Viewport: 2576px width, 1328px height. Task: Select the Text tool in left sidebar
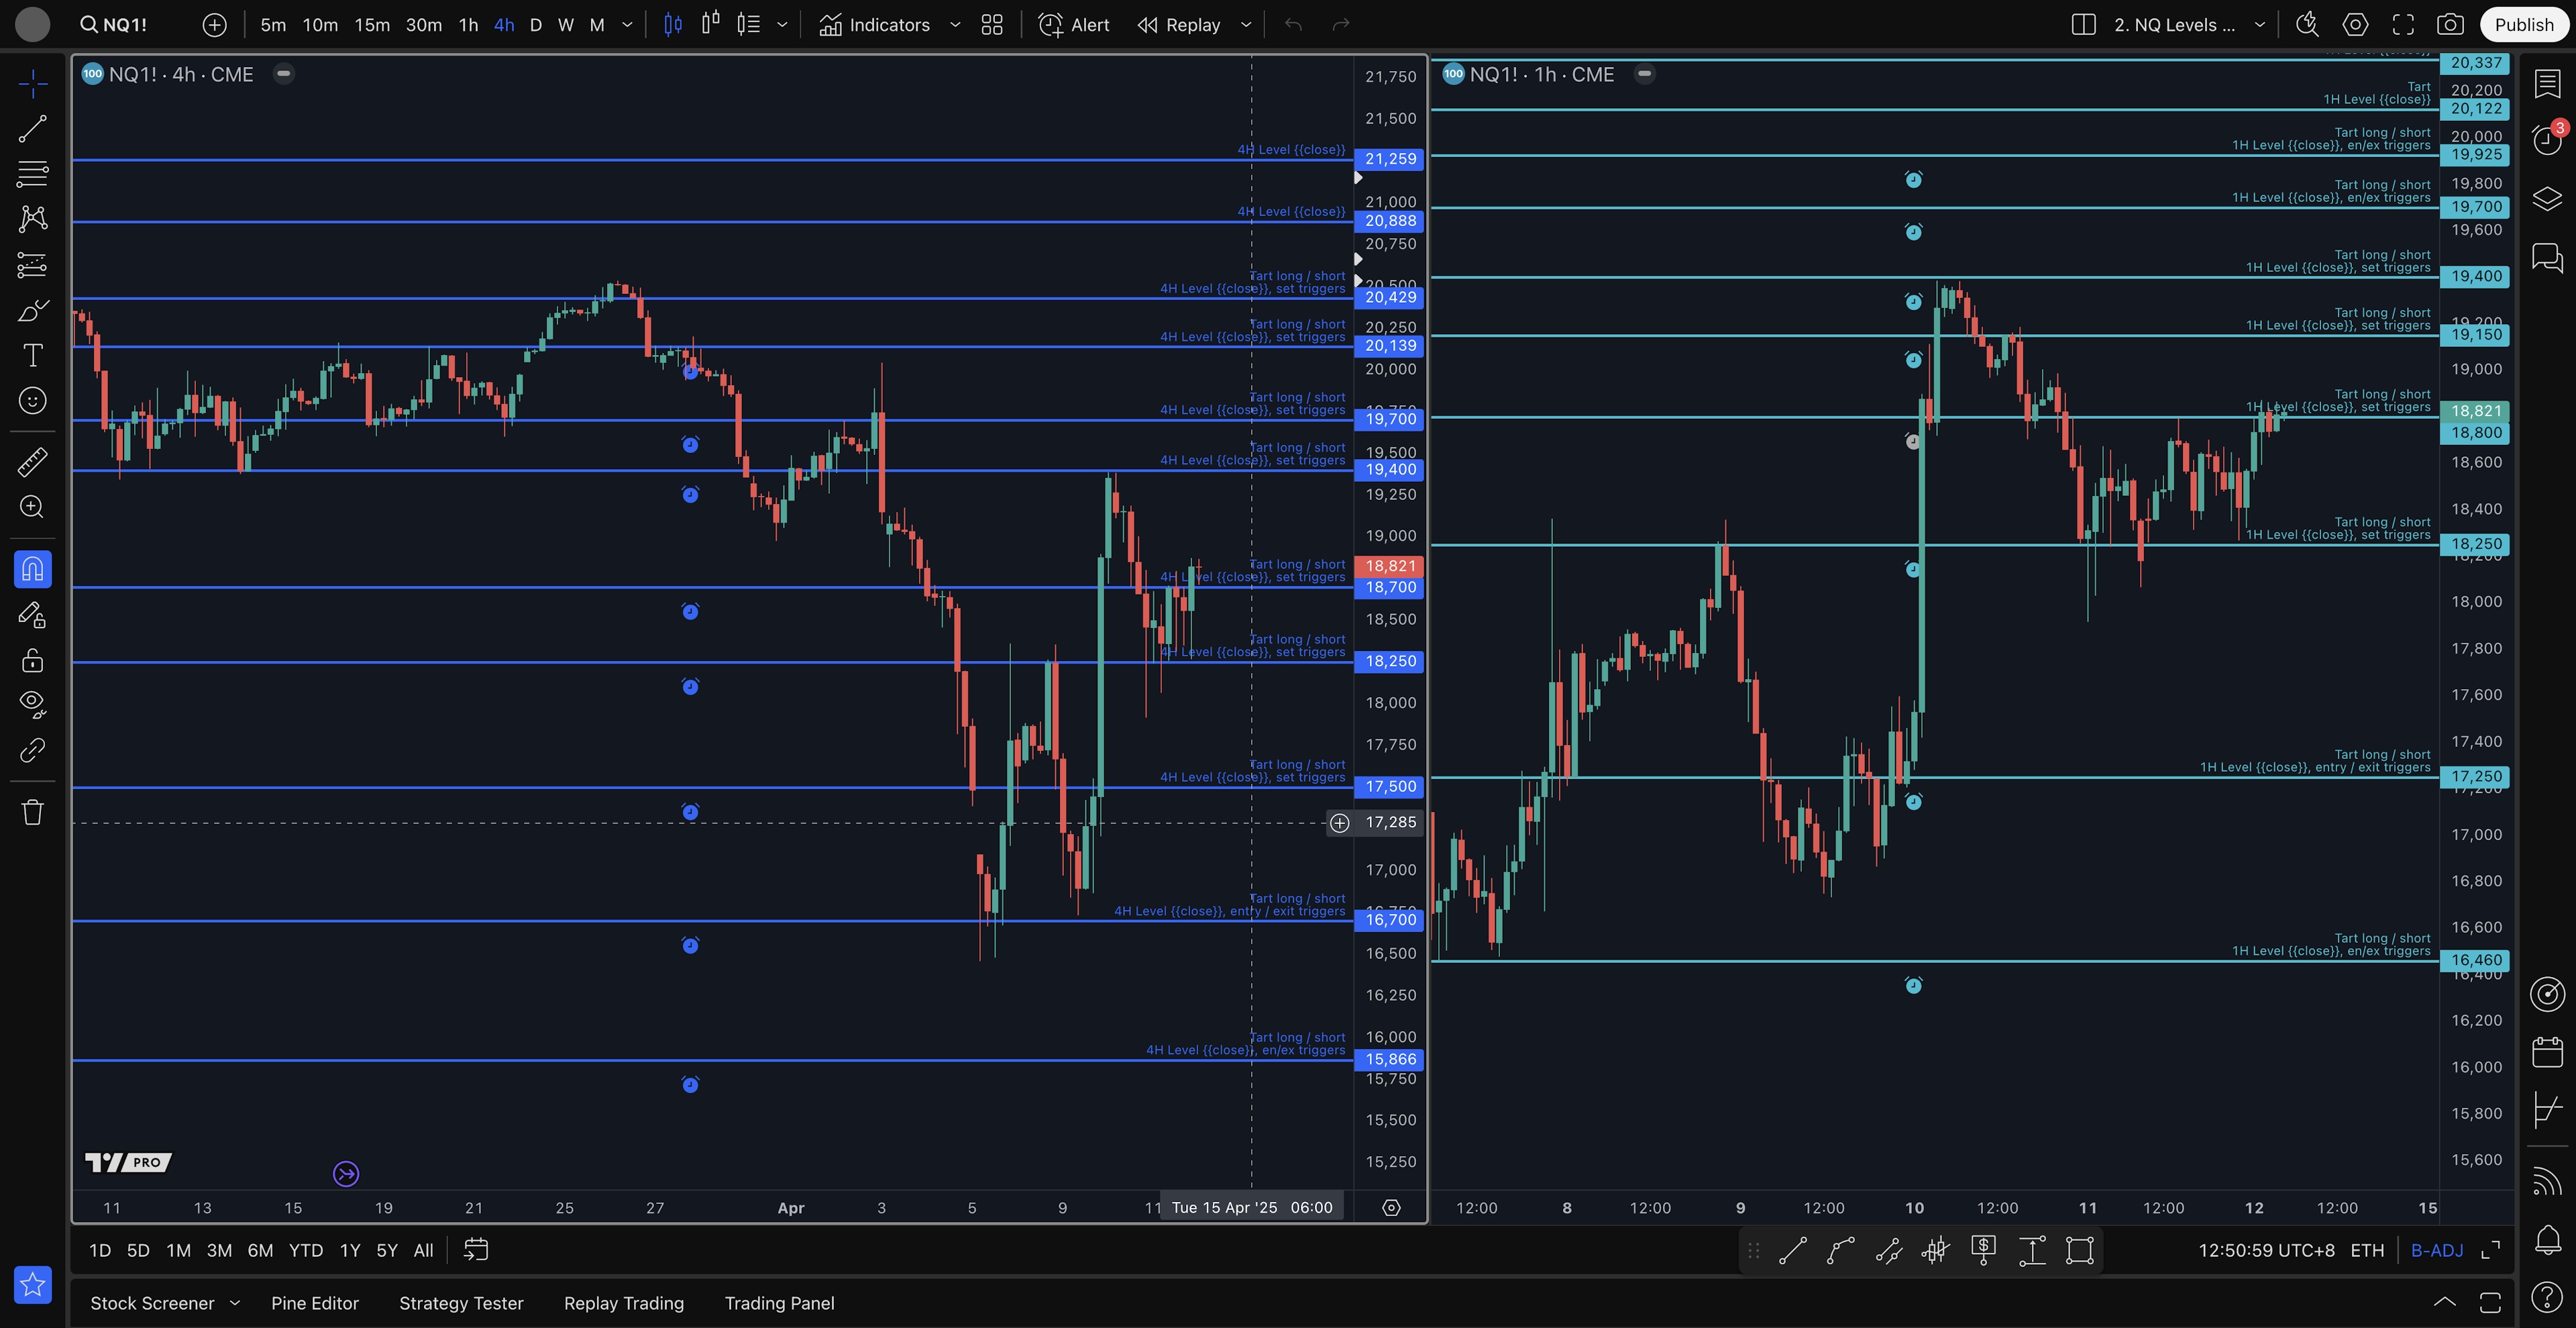pyautogui.click(x=32, y=355)
